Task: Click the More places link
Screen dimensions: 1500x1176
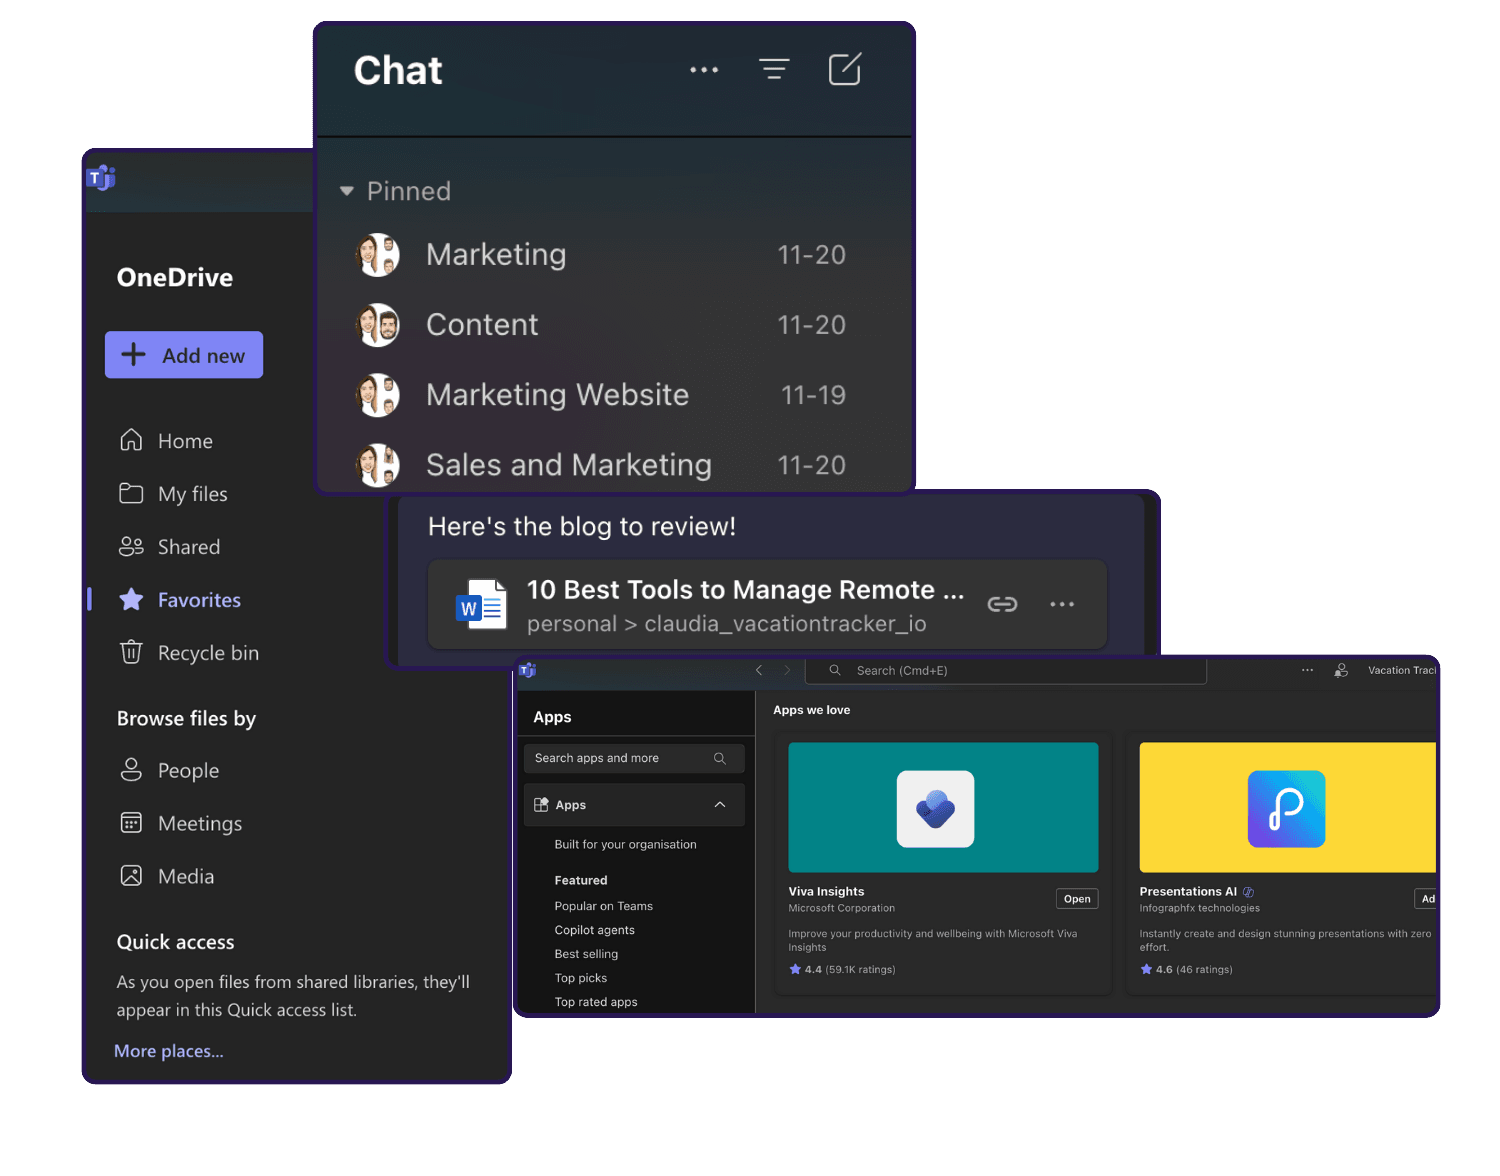Action: (169, 1051)
